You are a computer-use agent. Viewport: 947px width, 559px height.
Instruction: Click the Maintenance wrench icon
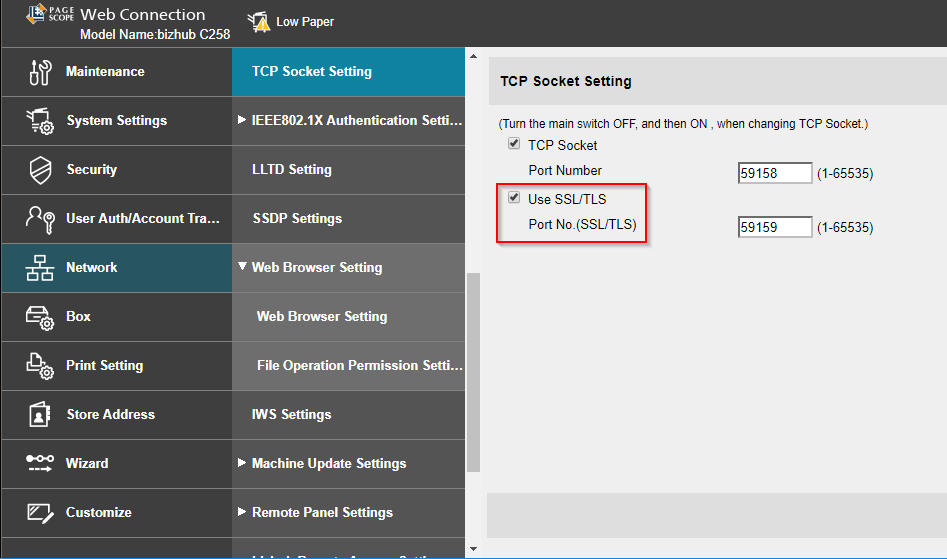pyautogui.click(x=40, y=72)
